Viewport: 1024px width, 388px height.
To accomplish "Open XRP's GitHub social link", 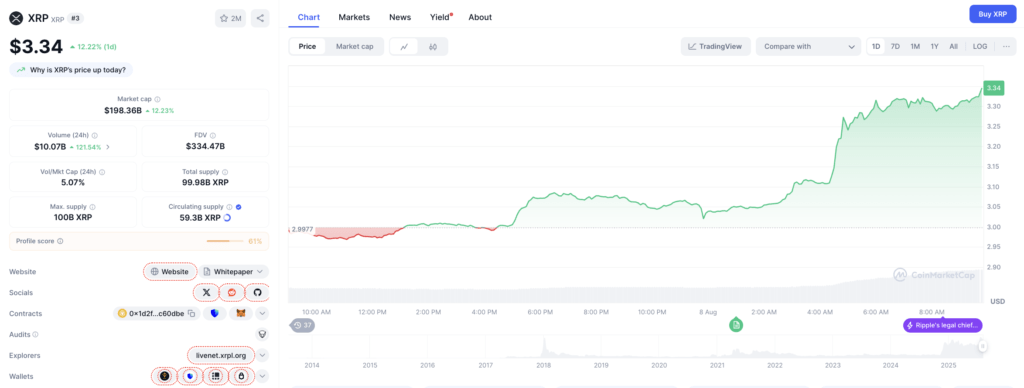I will 257,293.
